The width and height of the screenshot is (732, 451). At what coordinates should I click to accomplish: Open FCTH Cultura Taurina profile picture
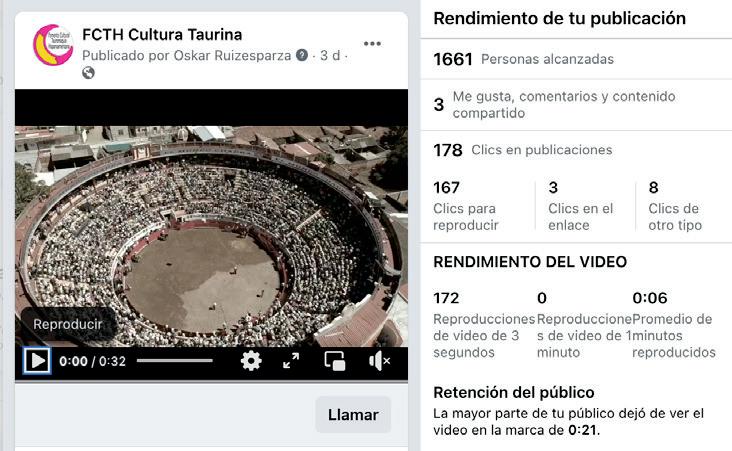tap(53, 45)
